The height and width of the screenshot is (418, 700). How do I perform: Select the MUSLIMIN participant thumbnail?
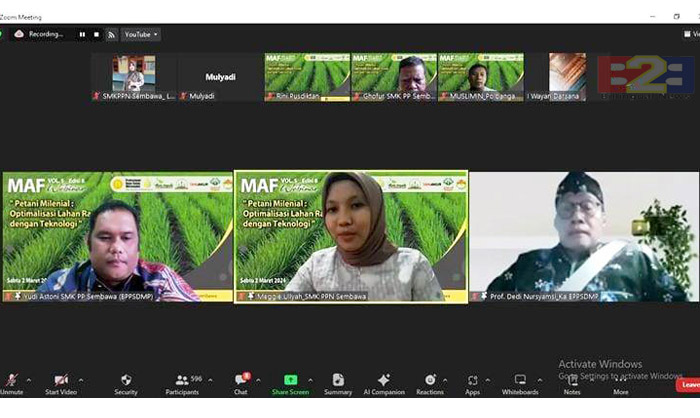click(x=481, y=77)
